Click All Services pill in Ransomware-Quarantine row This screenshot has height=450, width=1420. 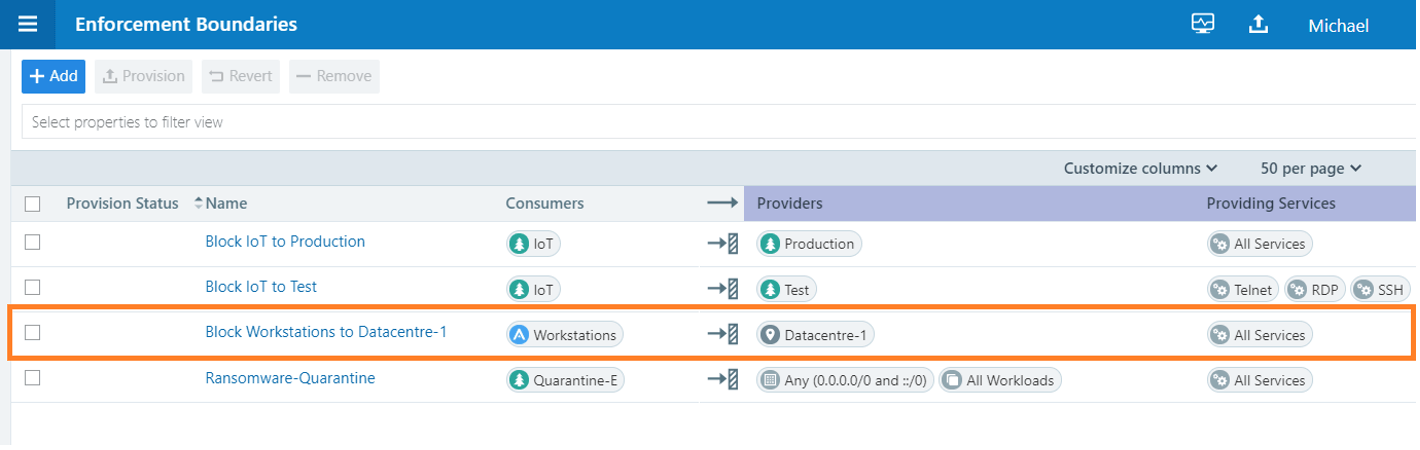tap(1259, 380)
